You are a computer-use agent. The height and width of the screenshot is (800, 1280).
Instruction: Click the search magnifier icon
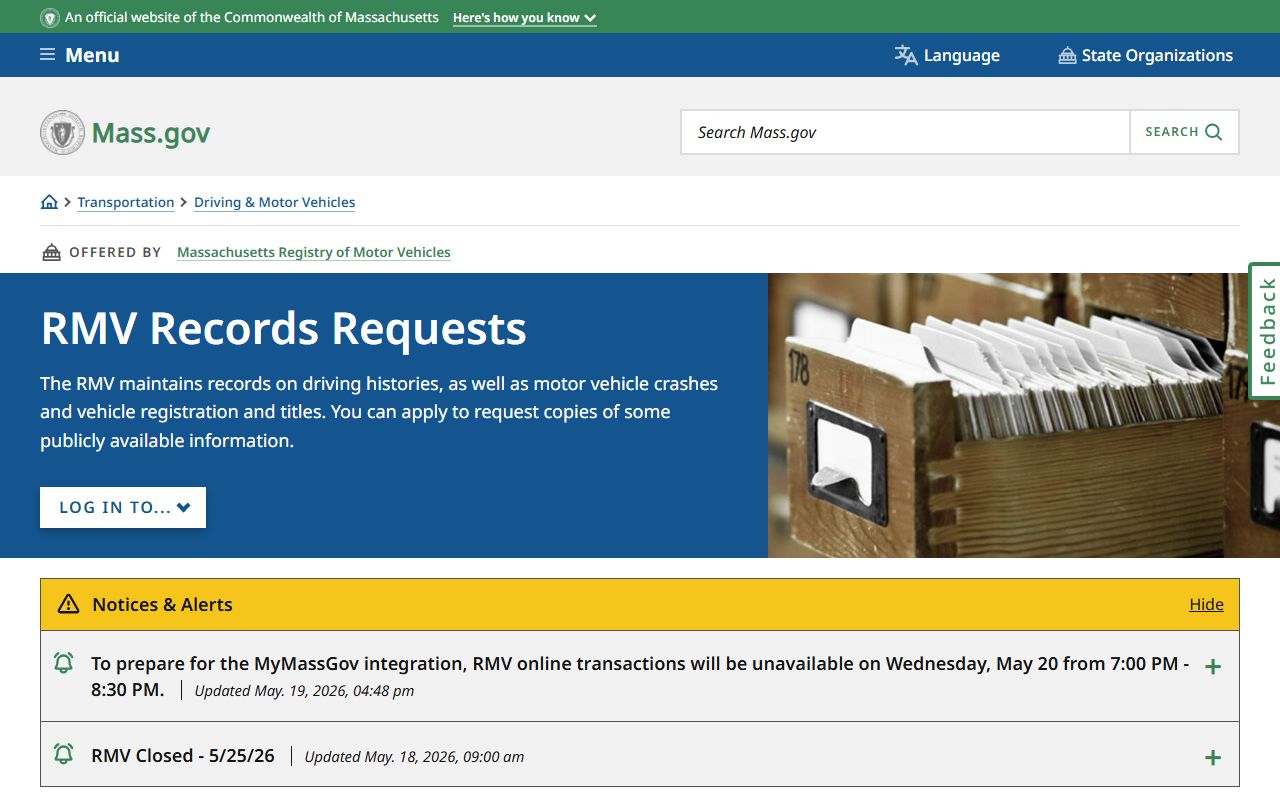[x=1214, y=132]
